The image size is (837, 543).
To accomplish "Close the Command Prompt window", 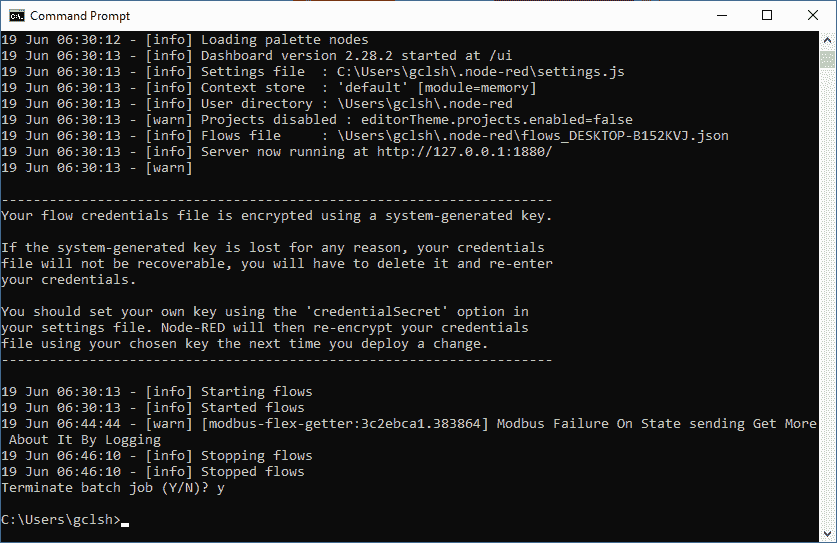I will 812,15.
